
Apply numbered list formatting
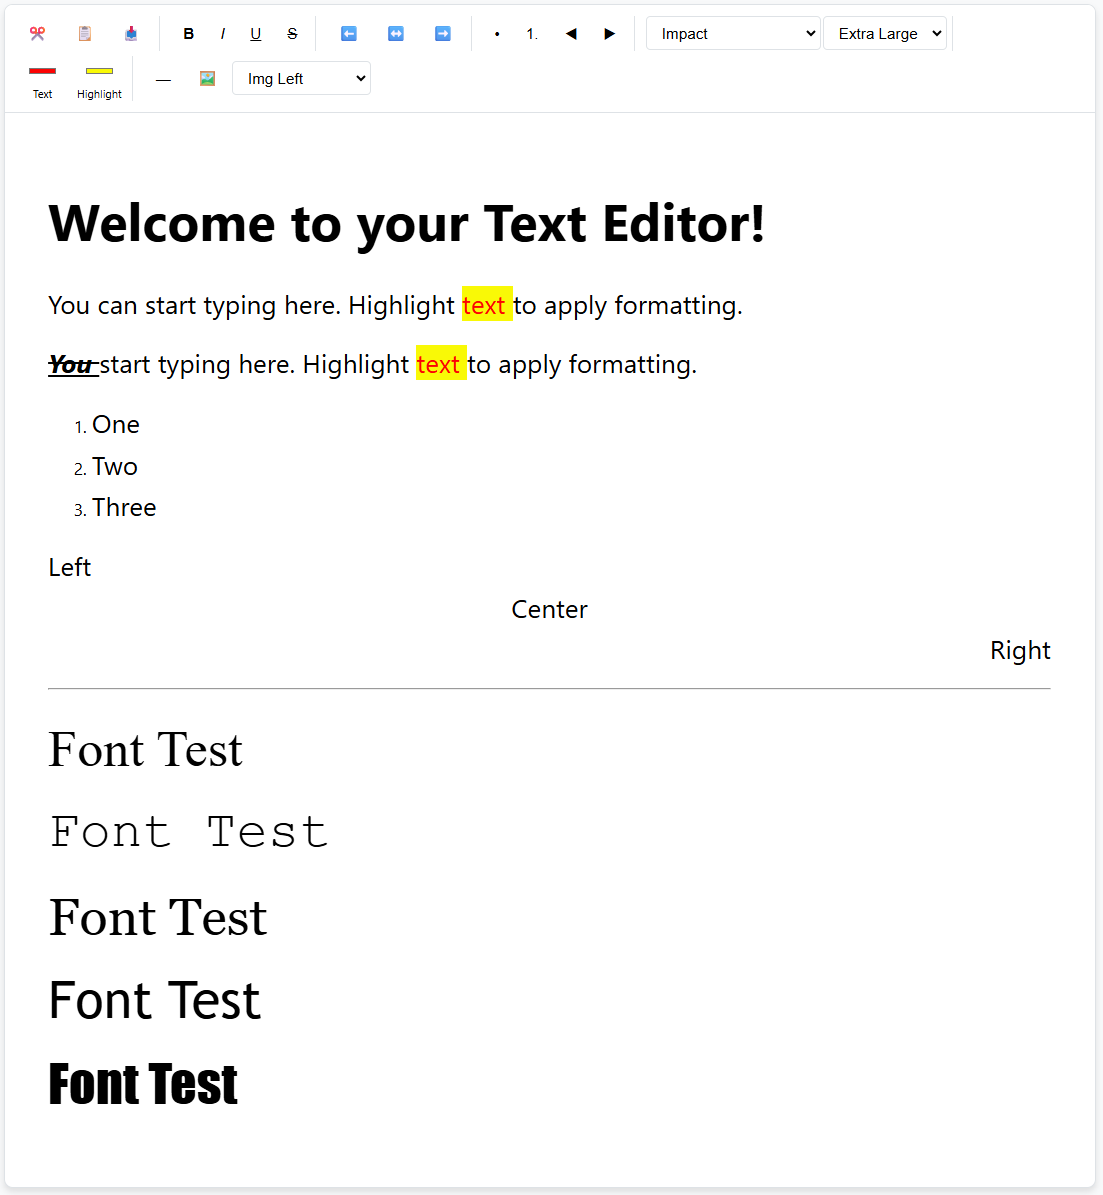pyautogui.click(x=531, y=33)
